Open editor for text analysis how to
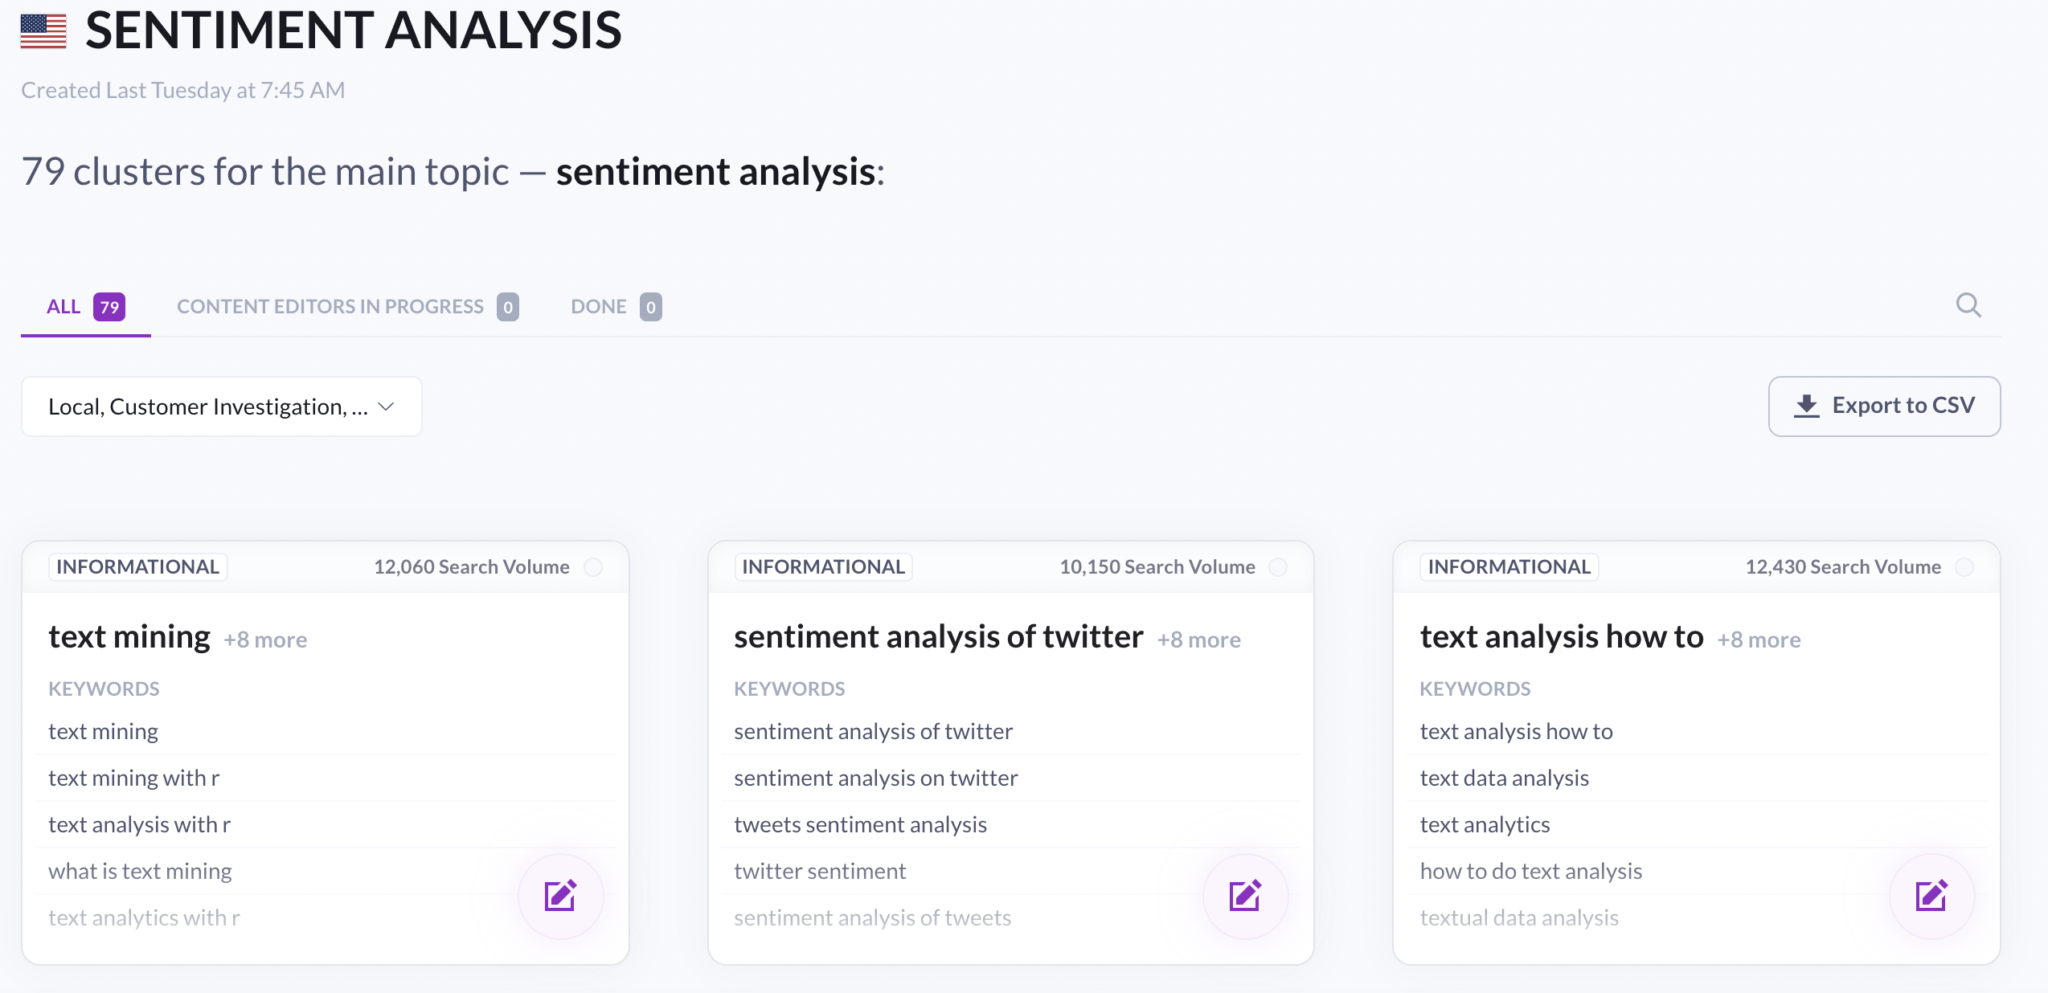 click(x=1931, y=895)
